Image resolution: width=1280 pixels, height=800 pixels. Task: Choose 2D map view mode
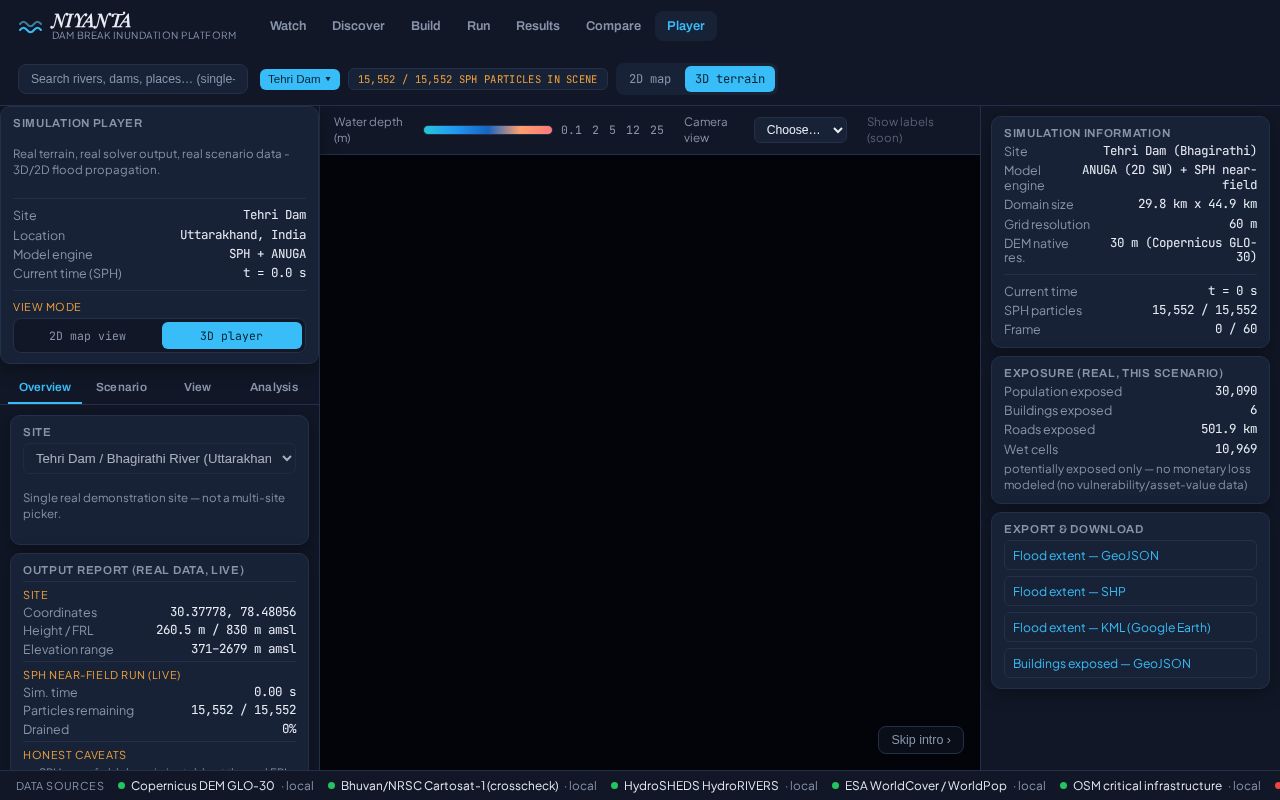88,336
